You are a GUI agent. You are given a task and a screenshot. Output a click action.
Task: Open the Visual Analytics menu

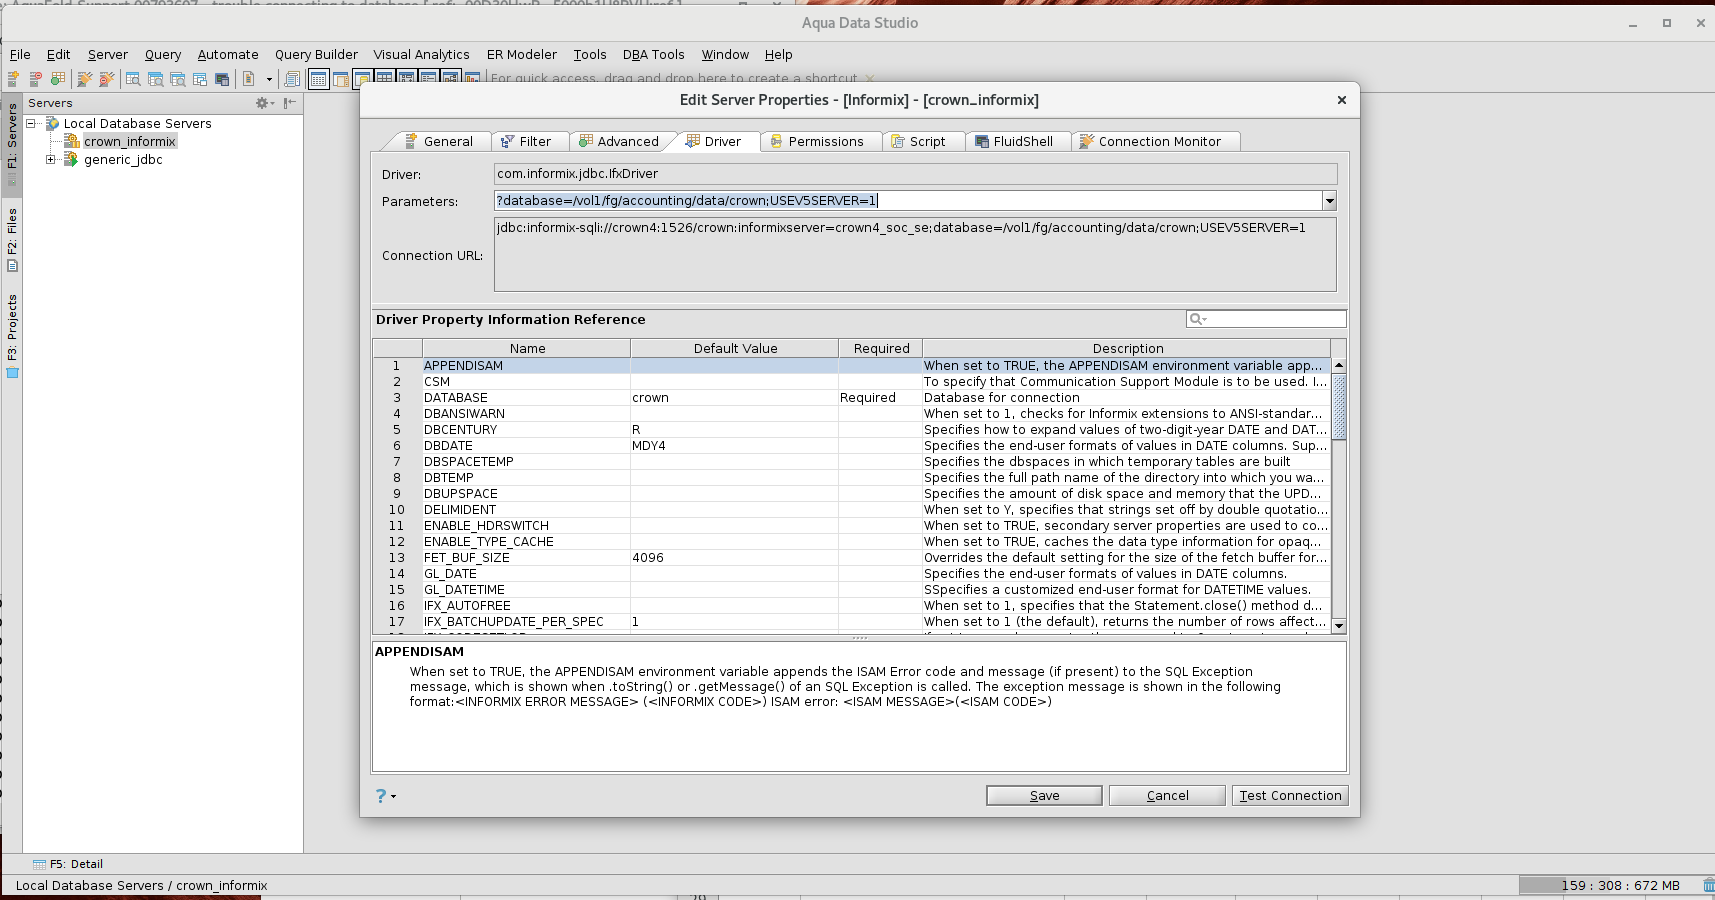421,55
